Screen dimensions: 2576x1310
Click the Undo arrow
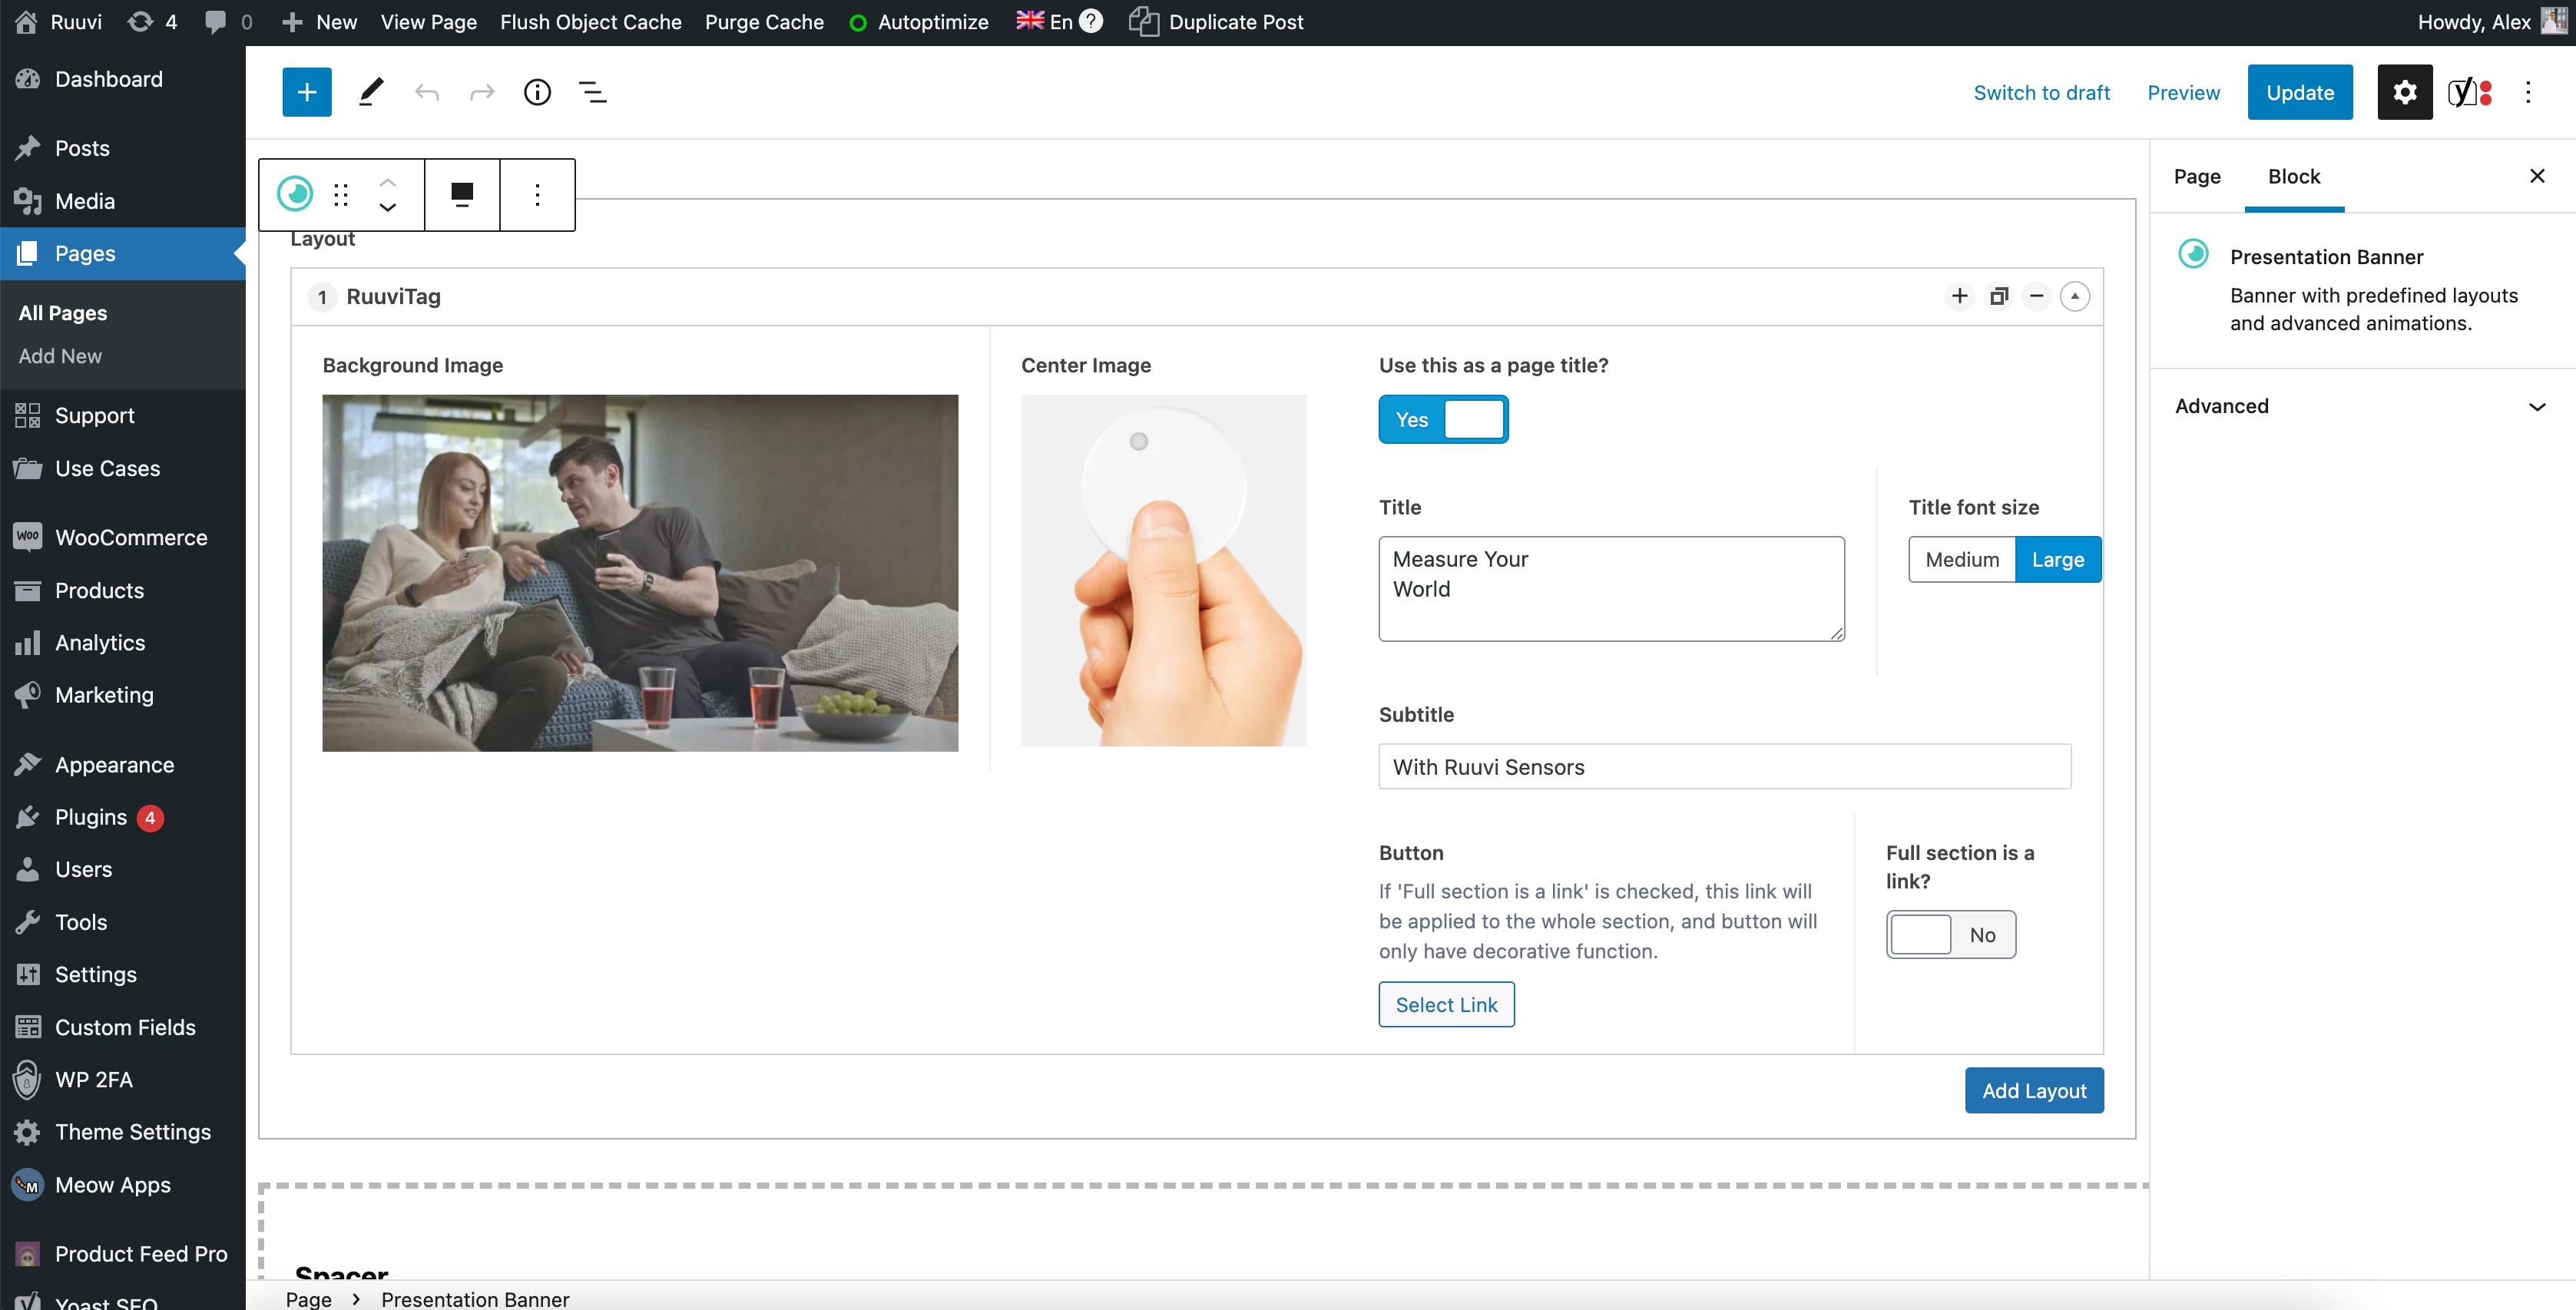point(427,92)
